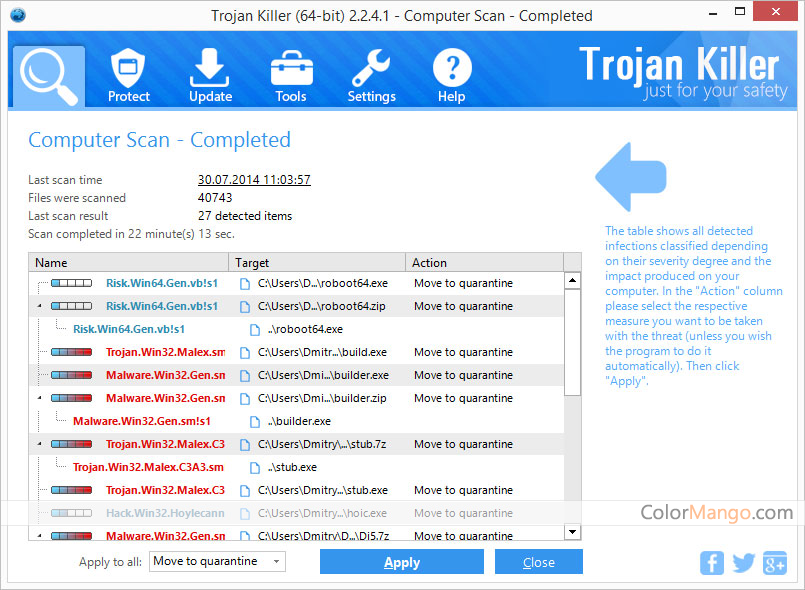Select nested threat 'Malware.Win32.Gen.sm!s1'
The image size is (805, 590).
click(x=142, y=421)
